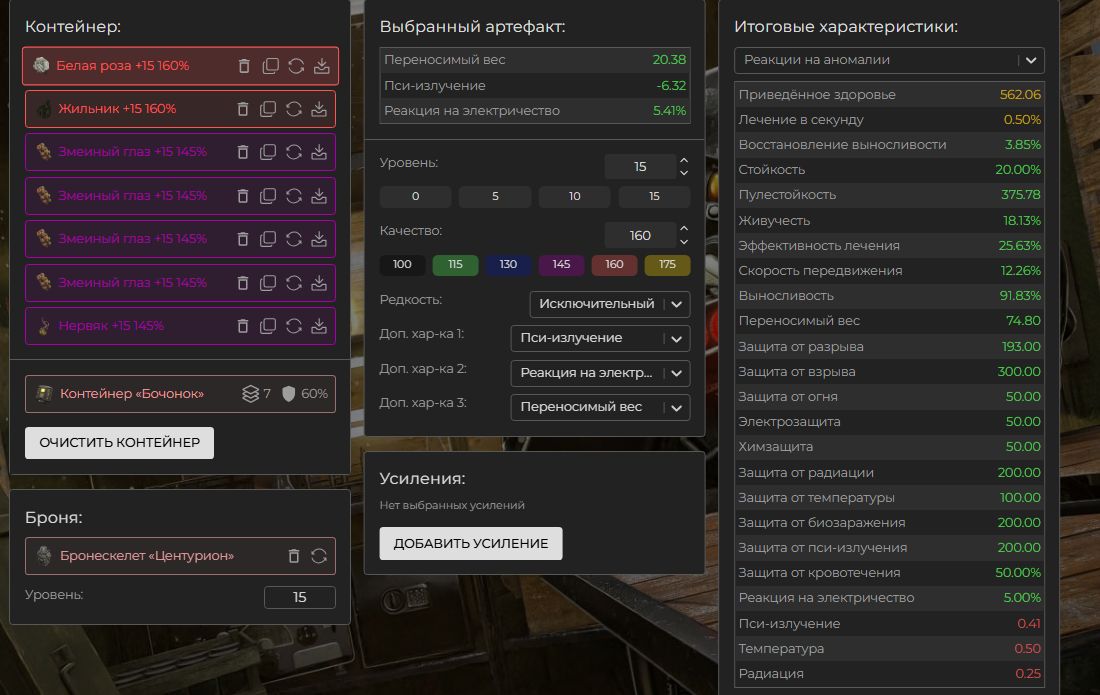Swap the Бронескелет «Центурион» armor
1100x695 pixels.
[x=320, y=556]
